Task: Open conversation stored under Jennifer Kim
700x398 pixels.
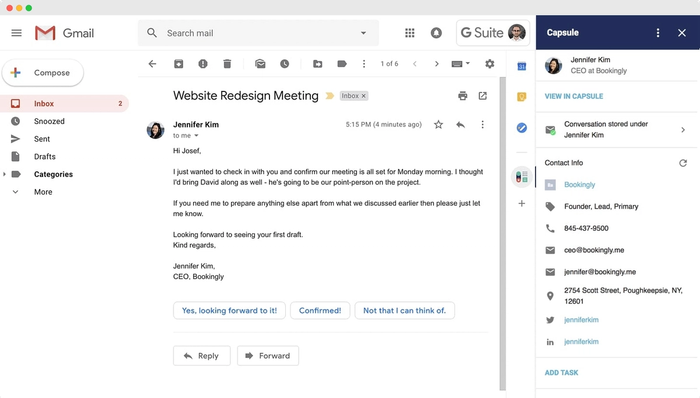Action: 616,129
